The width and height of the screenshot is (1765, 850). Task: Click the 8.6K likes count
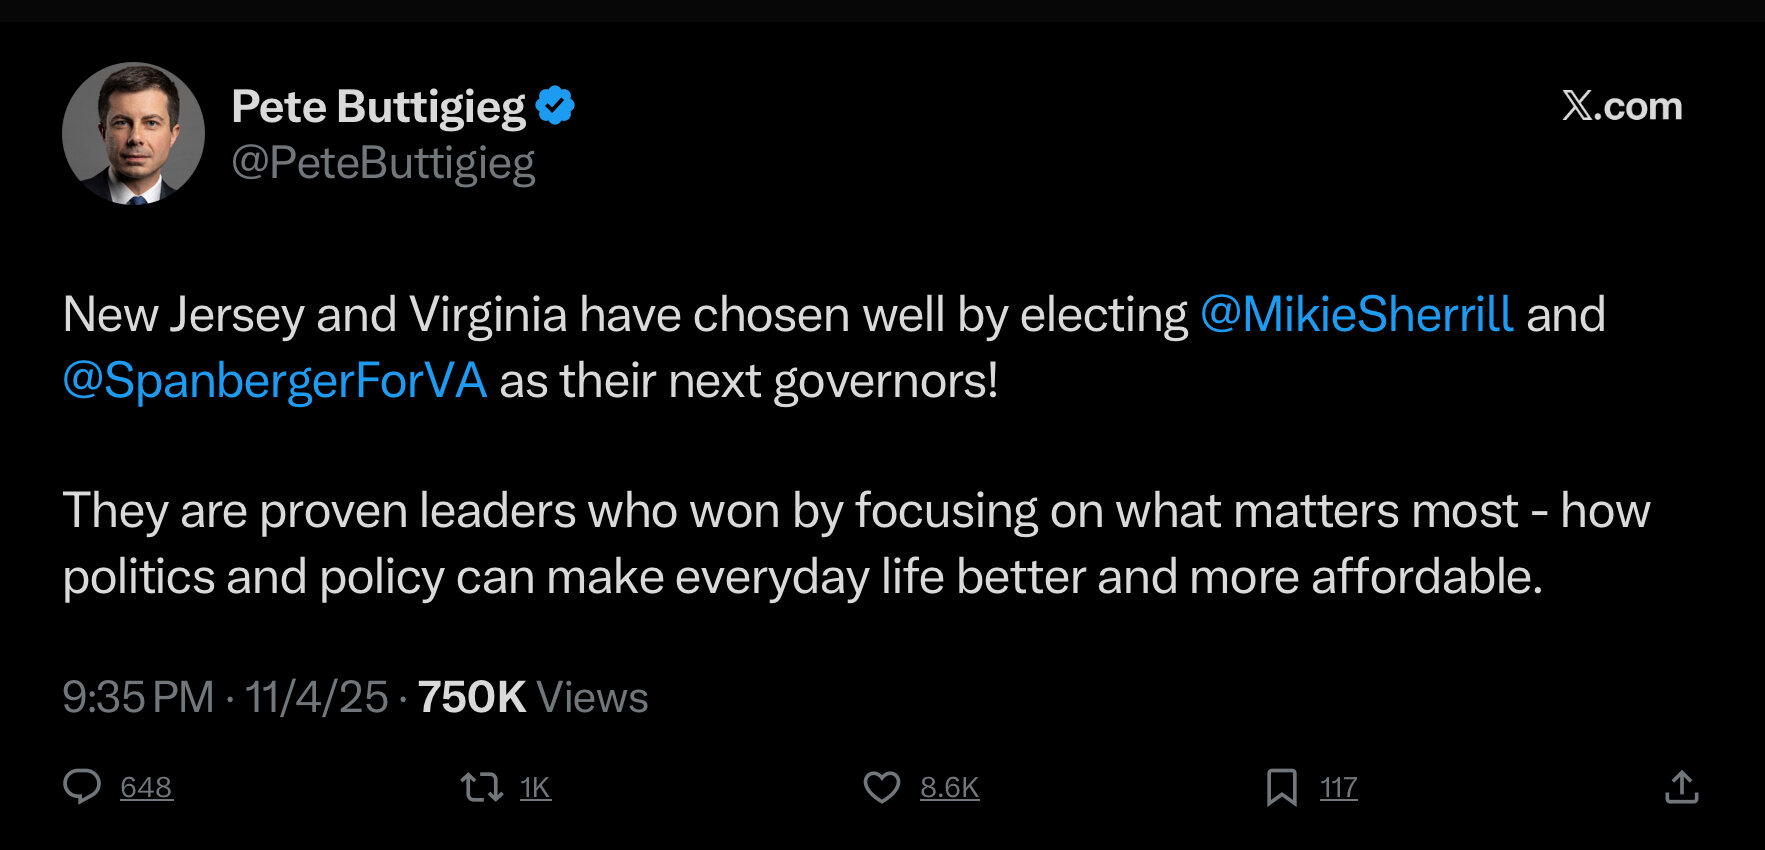click(x=949, y=788)
